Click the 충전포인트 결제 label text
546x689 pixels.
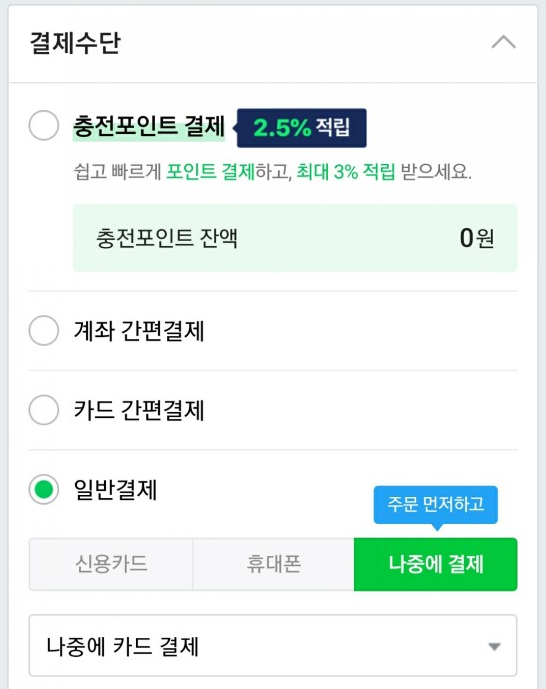[149, 126]
